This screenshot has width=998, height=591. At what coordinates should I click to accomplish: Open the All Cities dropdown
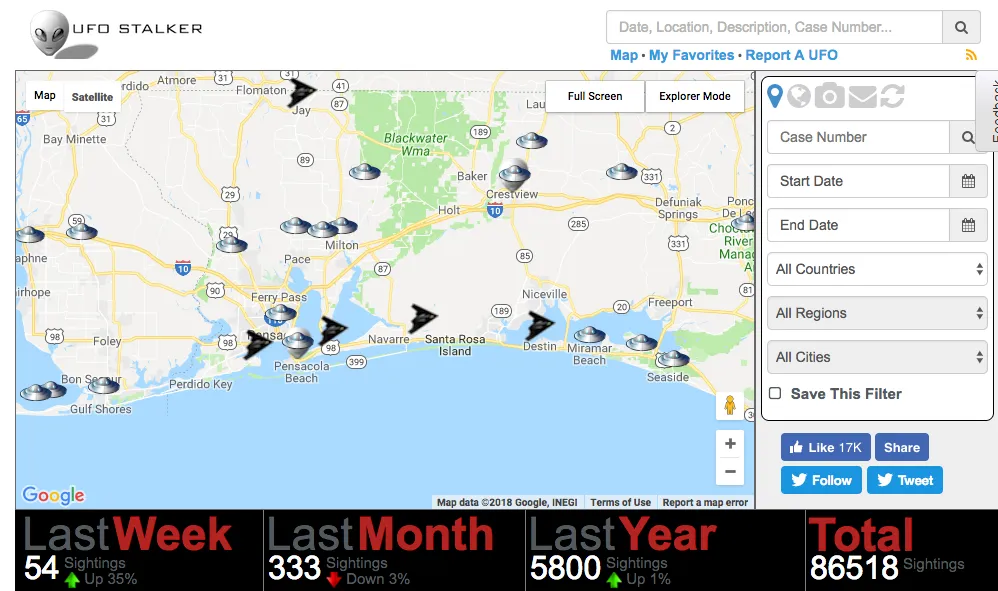pyautogui.click(x=877, y=357)
